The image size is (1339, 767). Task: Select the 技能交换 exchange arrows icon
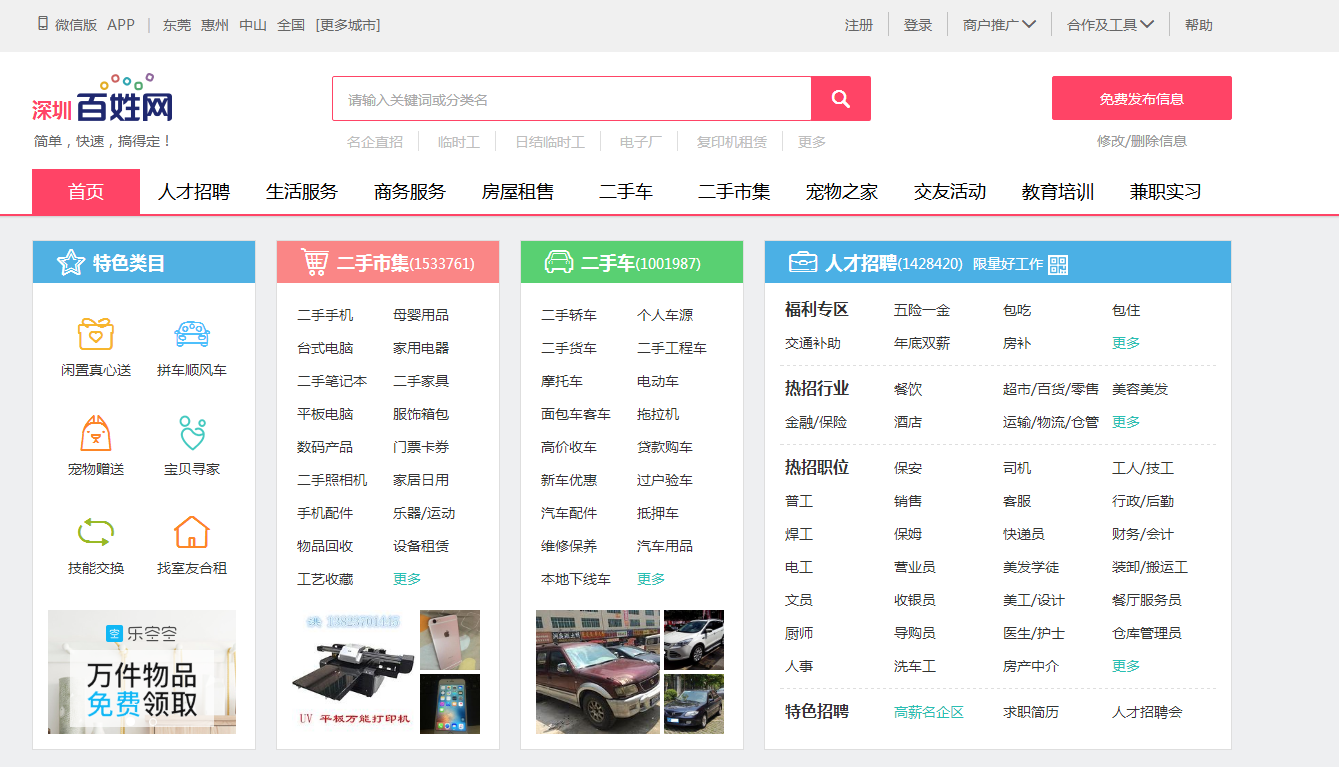tap(96, 531)
